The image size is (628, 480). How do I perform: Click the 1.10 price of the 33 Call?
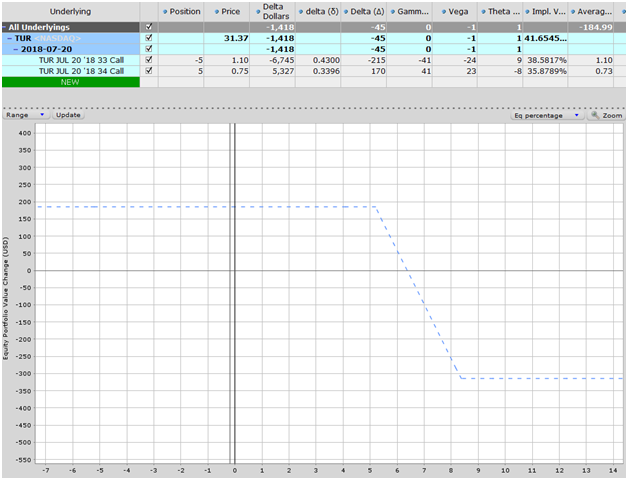(x=227, y=60)
